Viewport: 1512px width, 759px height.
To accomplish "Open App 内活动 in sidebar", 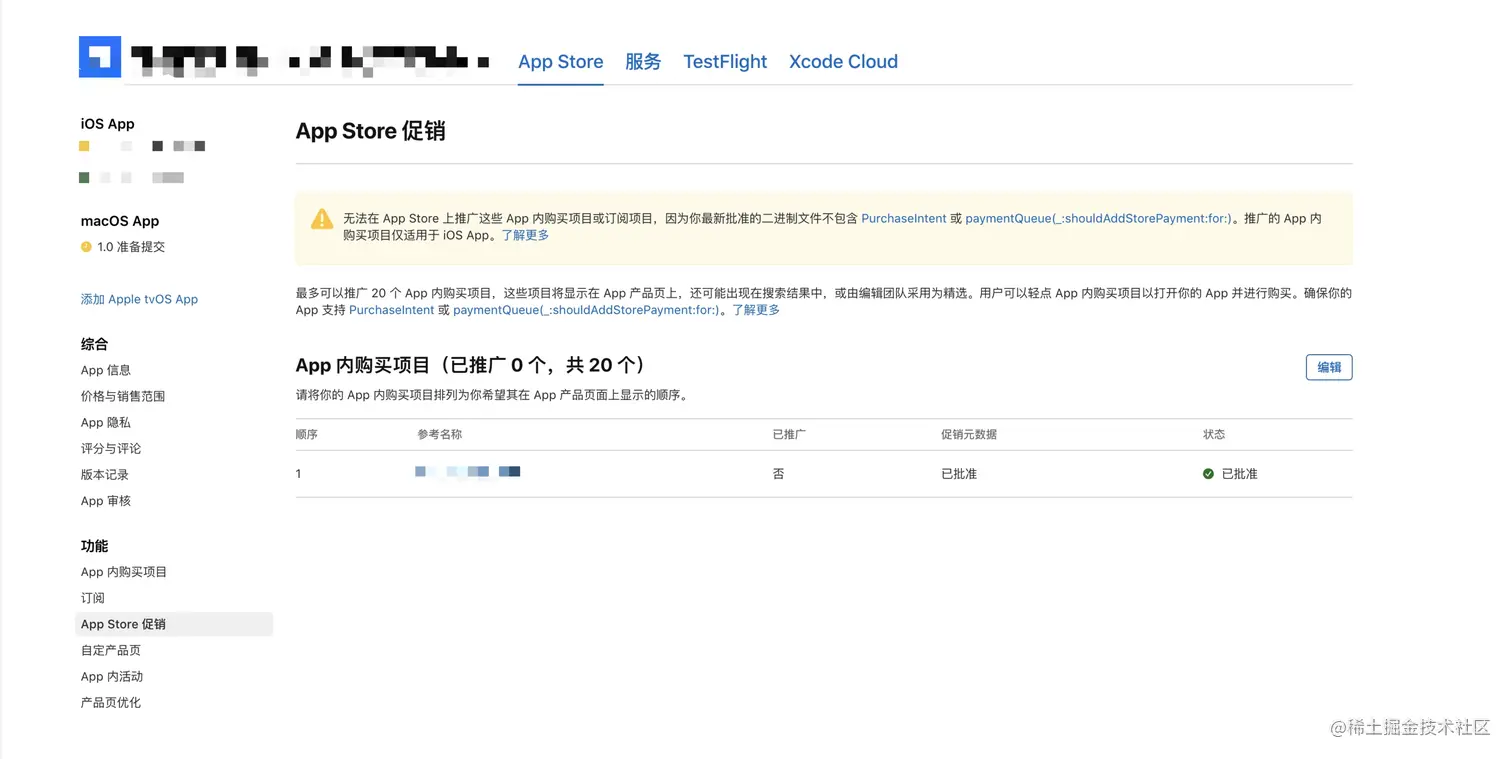I will 112,676.
